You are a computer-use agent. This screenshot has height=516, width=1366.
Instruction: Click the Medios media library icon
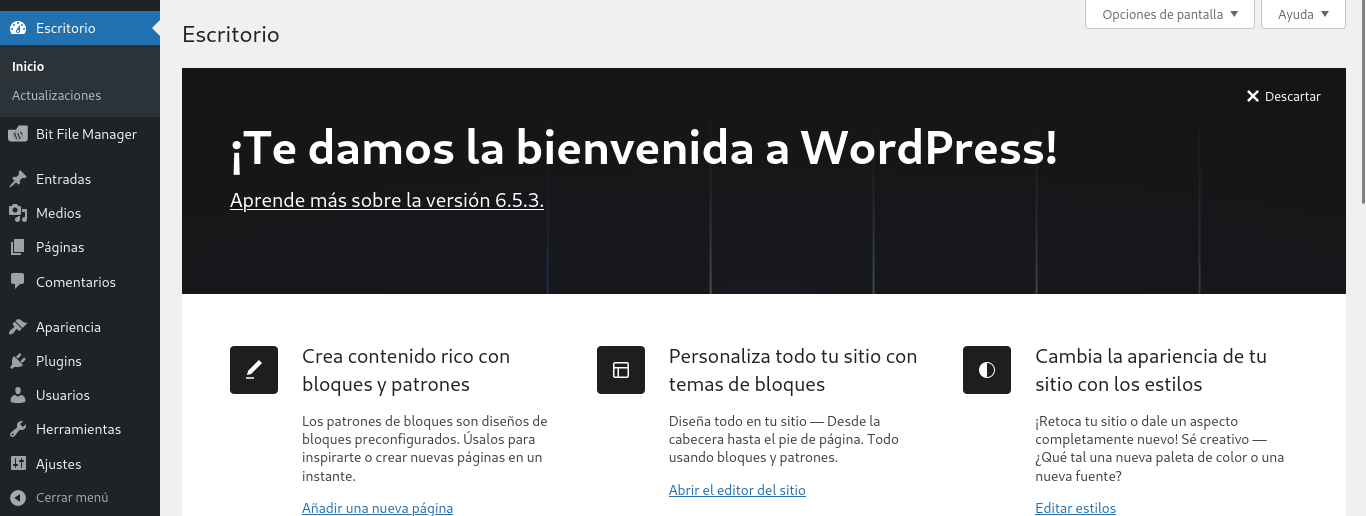[x=18, y=213]
